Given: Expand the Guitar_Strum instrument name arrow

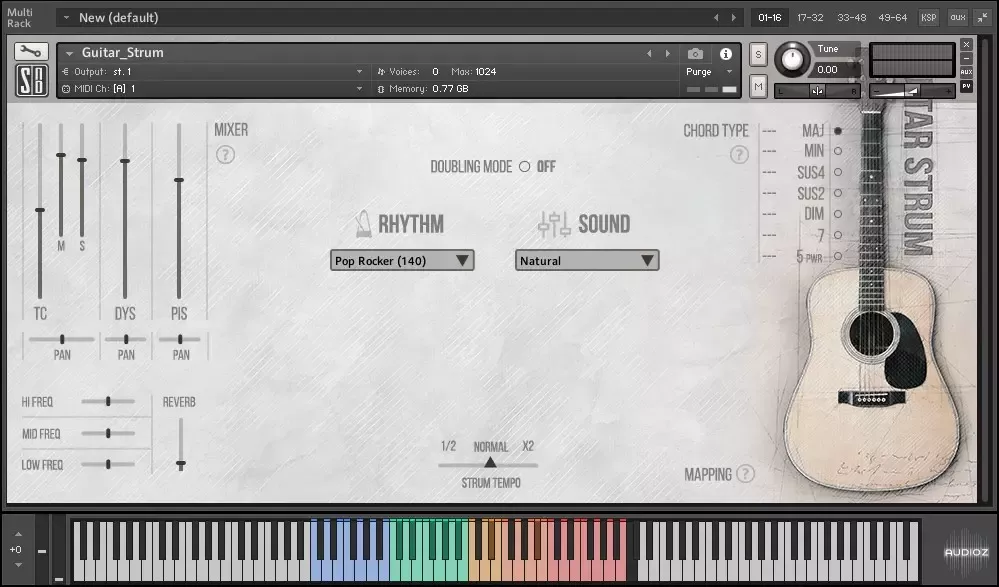Looking at the screenshot, I should coord(69,54).
